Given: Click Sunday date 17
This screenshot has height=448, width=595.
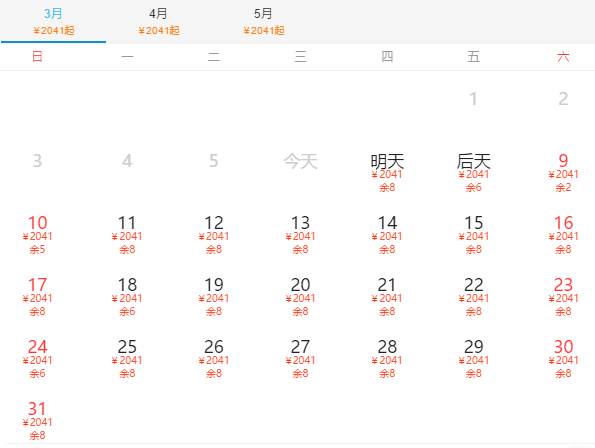Looking at the screenshot, I should point(37,296).
